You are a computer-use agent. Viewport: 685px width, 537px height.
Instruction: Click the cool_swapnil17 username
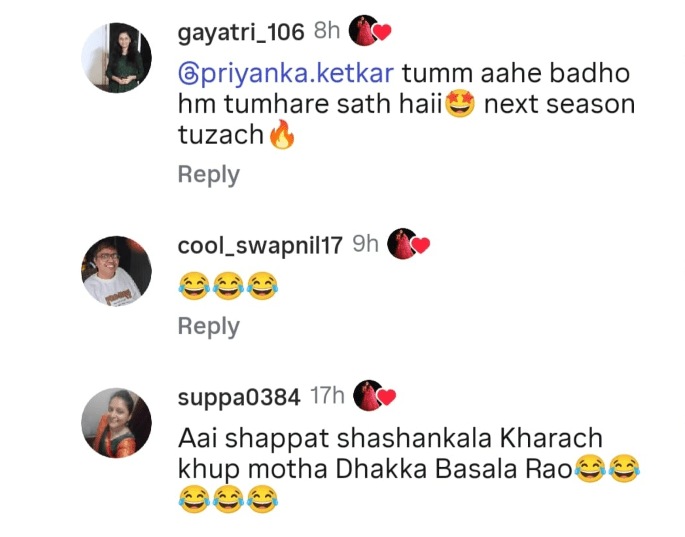260,246
